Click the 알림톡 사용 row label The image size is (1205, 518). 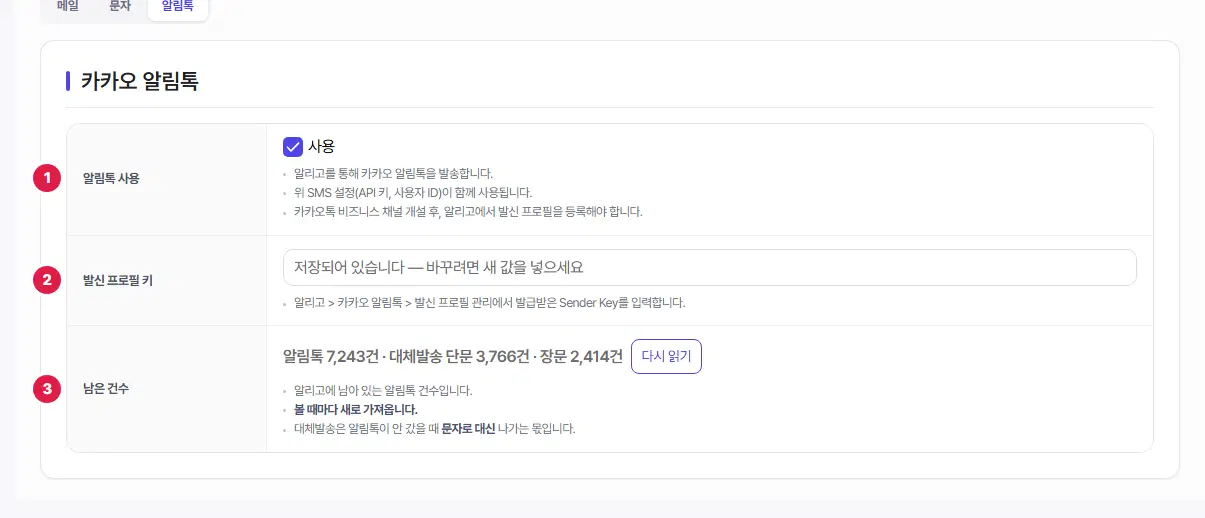point(111,179)
